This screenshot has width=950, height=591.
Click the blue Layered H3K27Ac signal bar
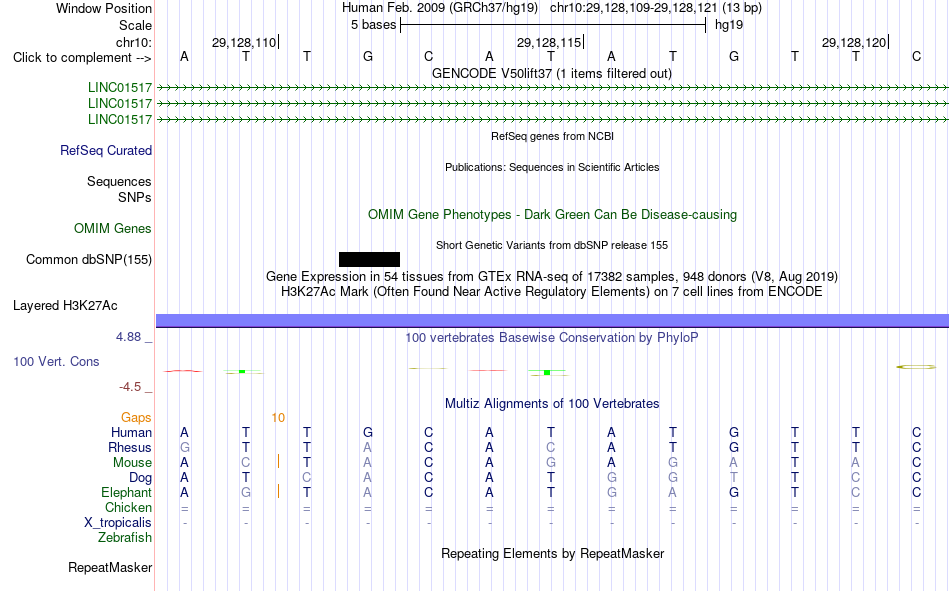point(552,321)
